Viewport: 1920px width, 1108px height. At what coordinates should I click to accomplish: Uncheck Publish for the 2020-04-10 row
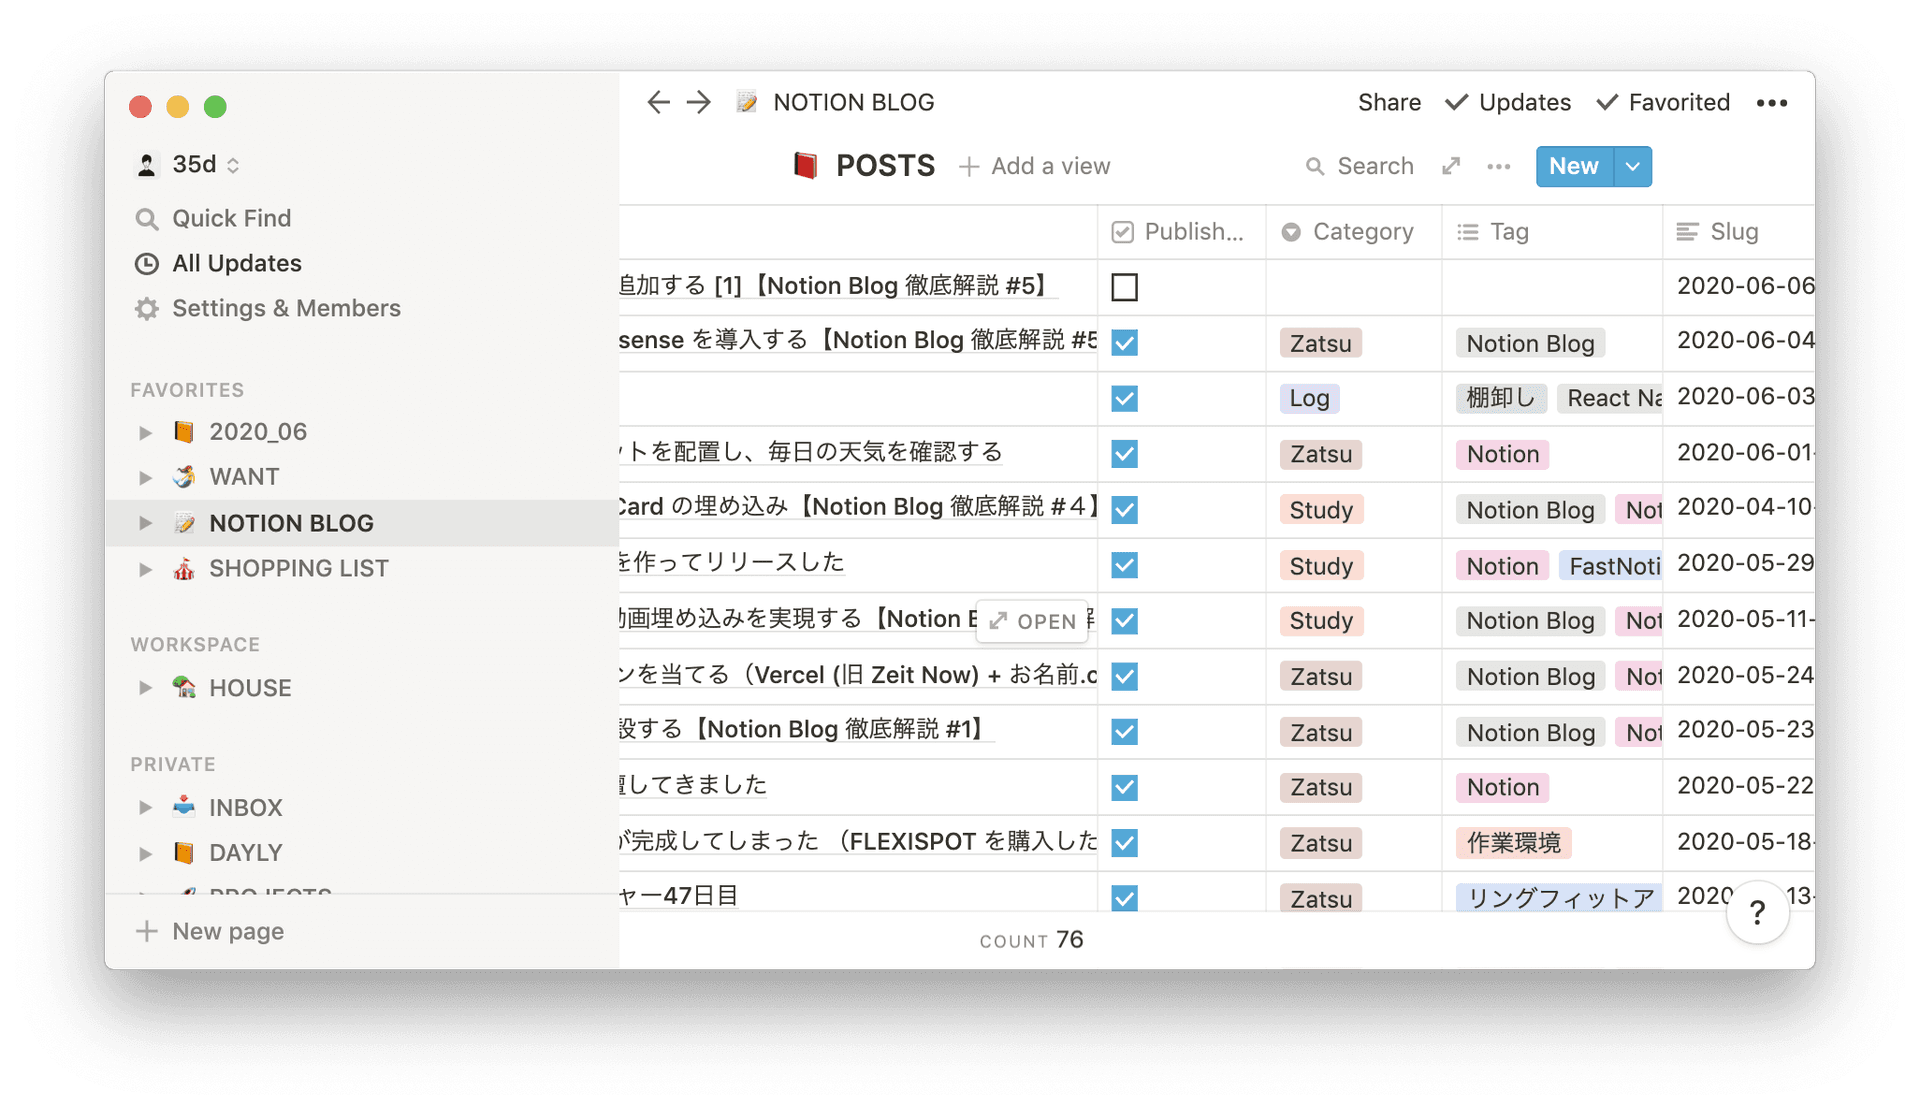tap(1125, 510)
